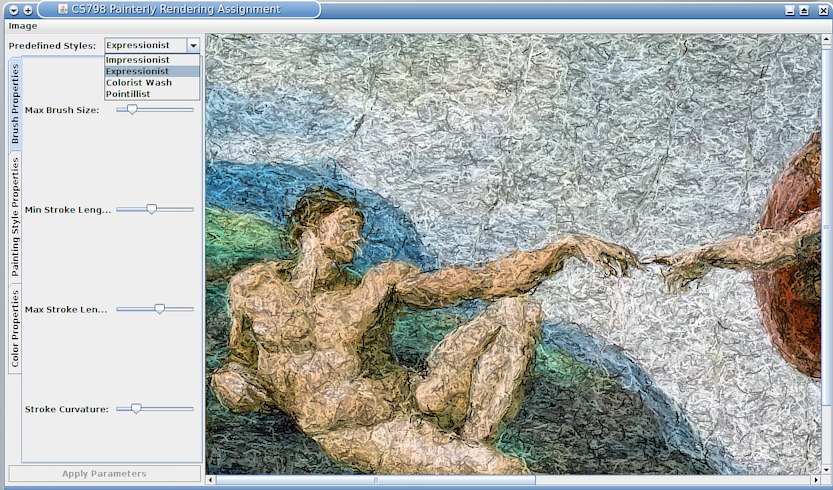Open the Color Properties tab
The image size is (833, 490).
[15, 328]
